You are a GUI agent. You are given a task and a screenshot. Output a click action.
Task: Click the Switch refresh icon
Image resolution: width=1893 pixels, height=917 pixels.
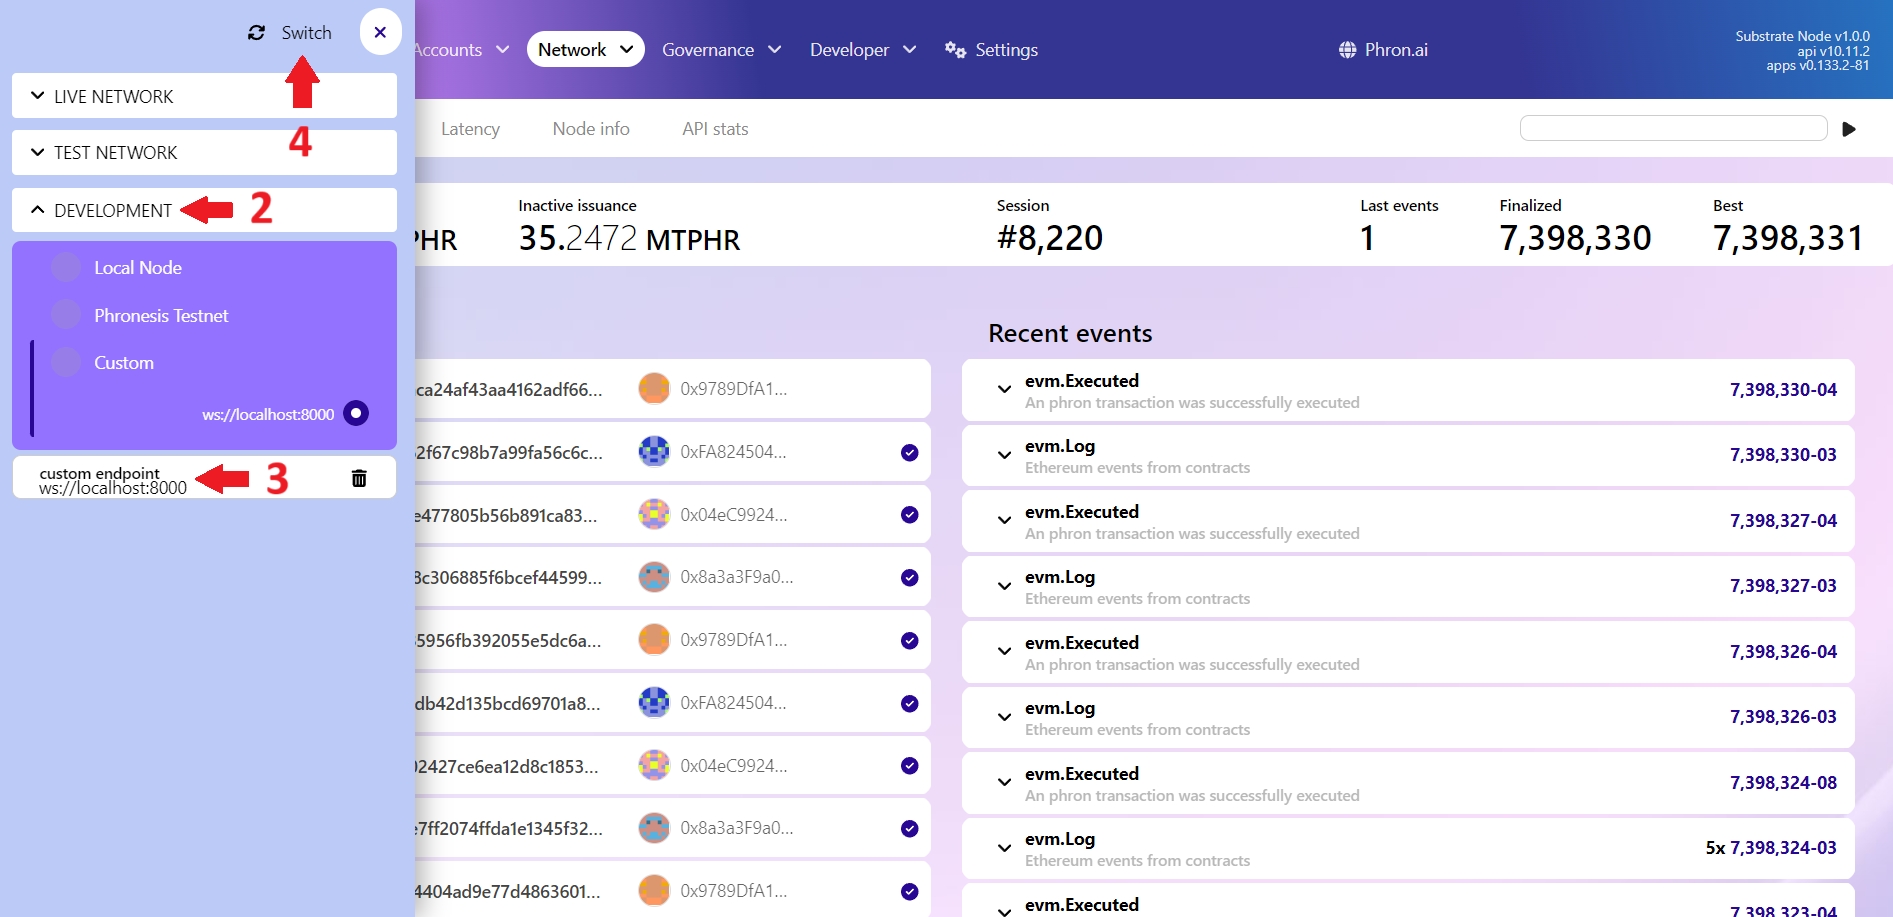click(257, 33)
